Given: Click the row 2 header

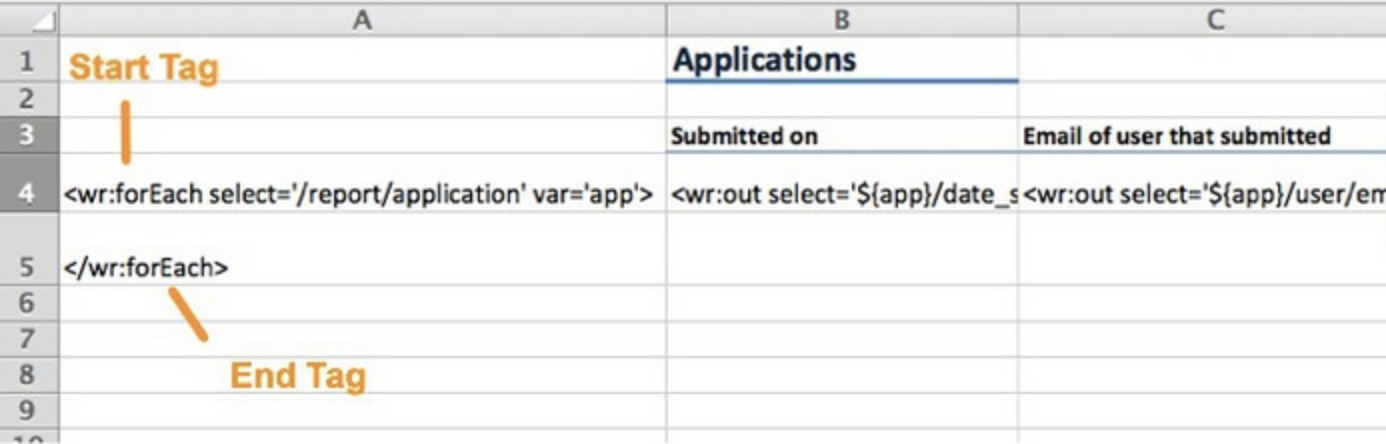Looking at the screenshot, I should coord(28,98).
